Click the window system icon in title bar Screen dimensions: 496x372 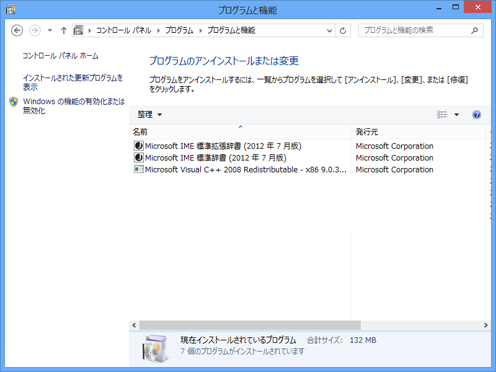tap(10, 9)
